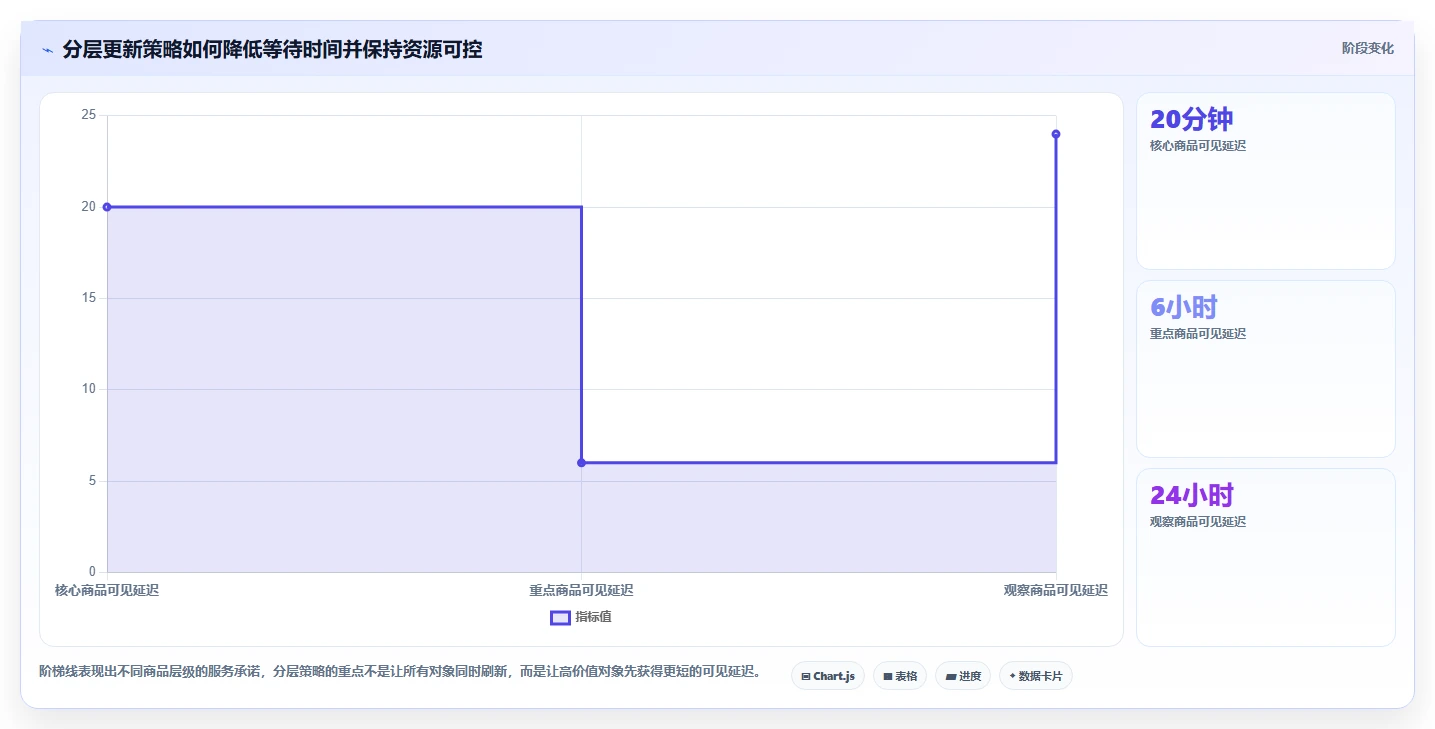
Task: Toggle the 指标值 legend swatch
Action: click(560, 617)
